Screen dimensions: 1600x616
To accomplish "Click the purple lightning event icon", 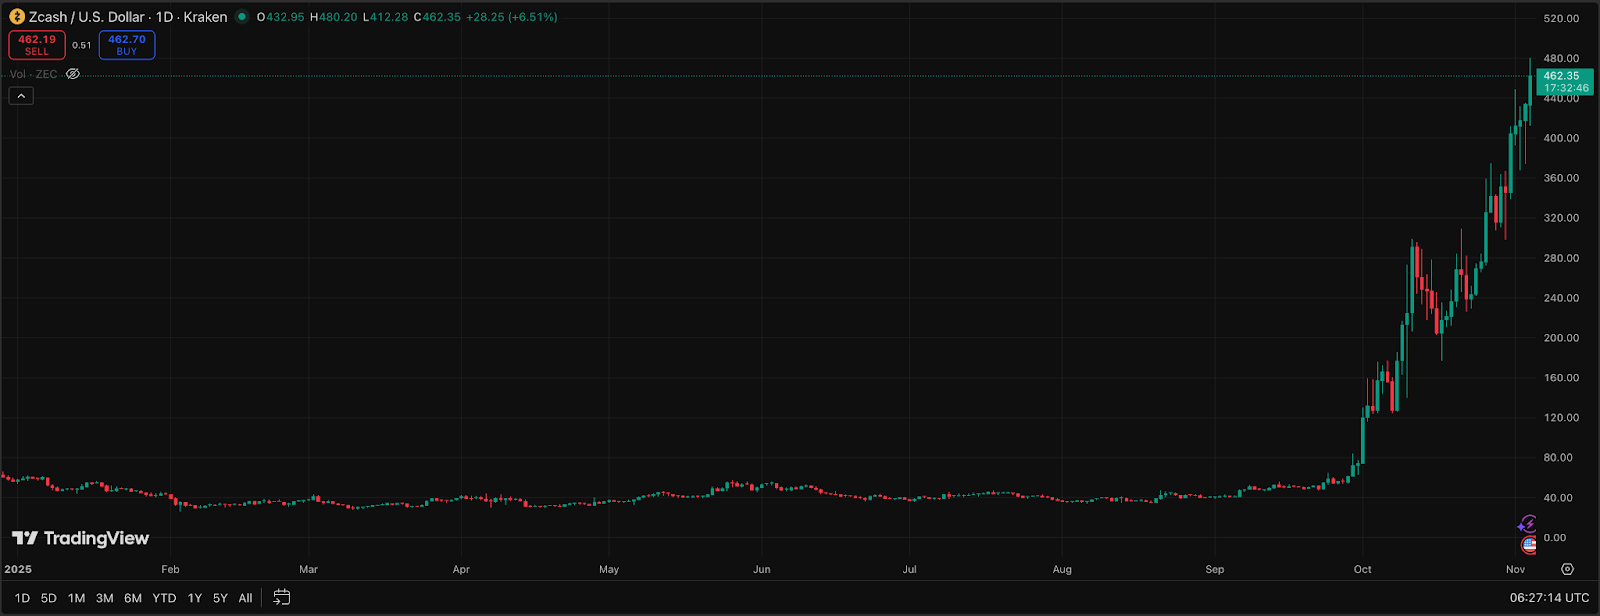I will (1527, 524).
